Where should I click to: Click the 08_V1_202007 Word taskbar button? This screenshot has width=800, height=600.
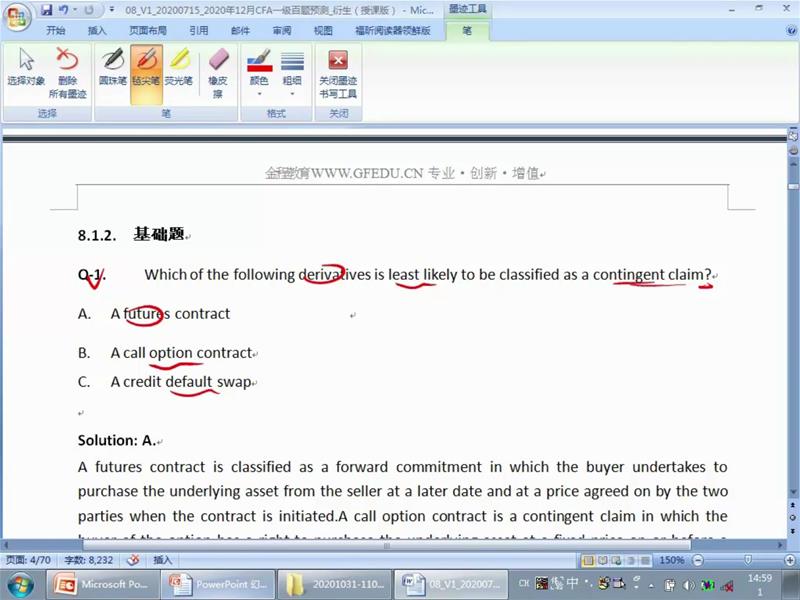(452, 585)
